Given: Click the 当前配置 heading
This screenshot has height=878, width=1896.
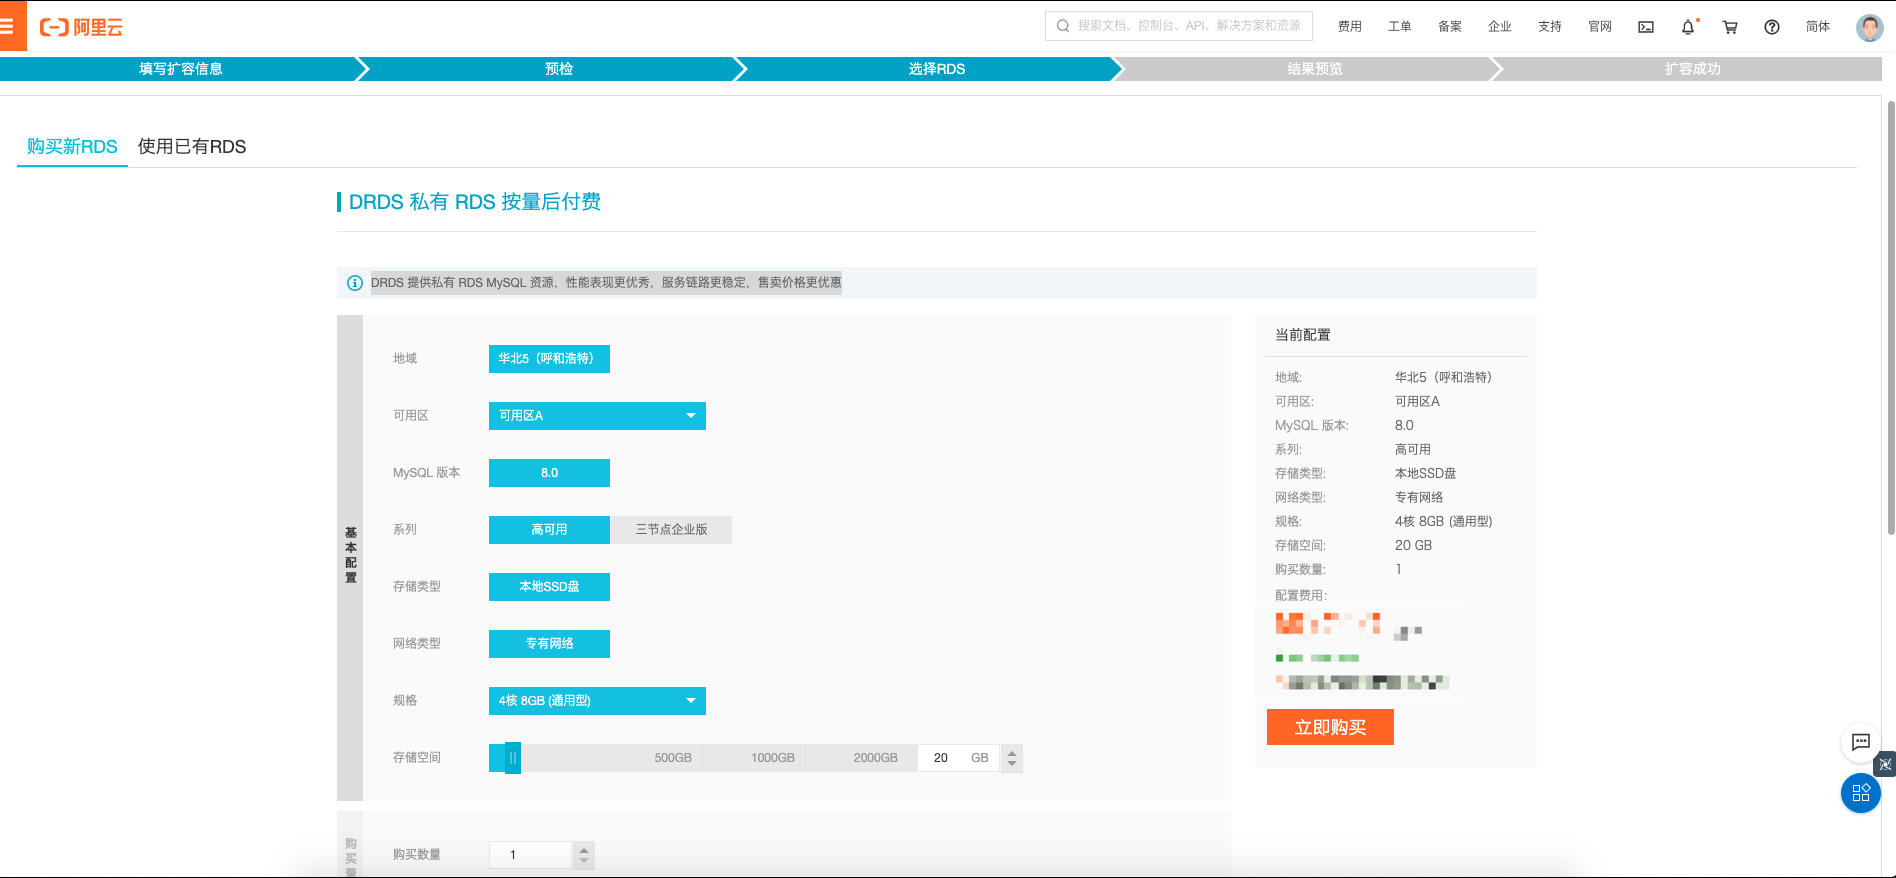Looking at the screenshot, I should point(1303,335).
